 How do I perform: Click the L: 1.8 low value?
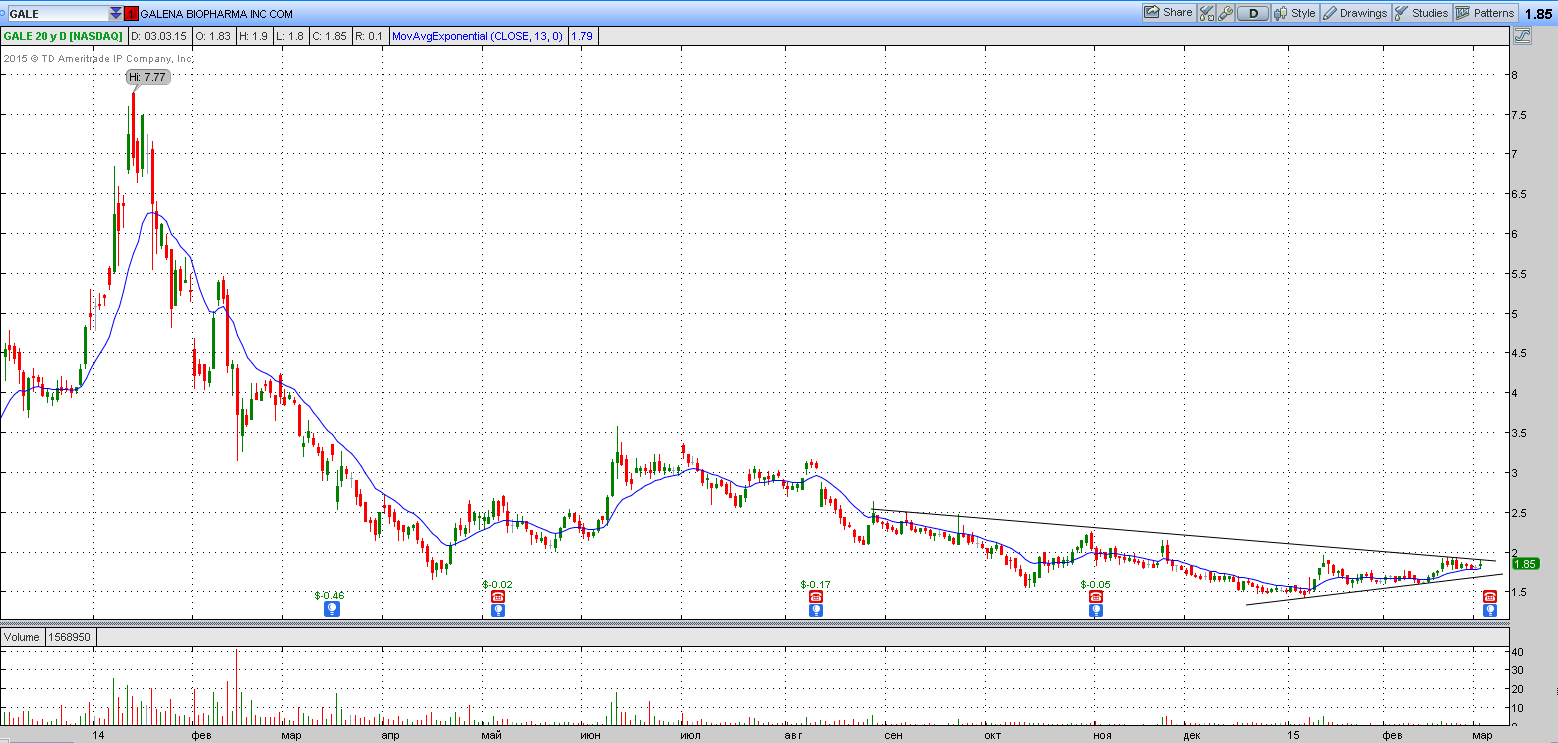point(289,36)
